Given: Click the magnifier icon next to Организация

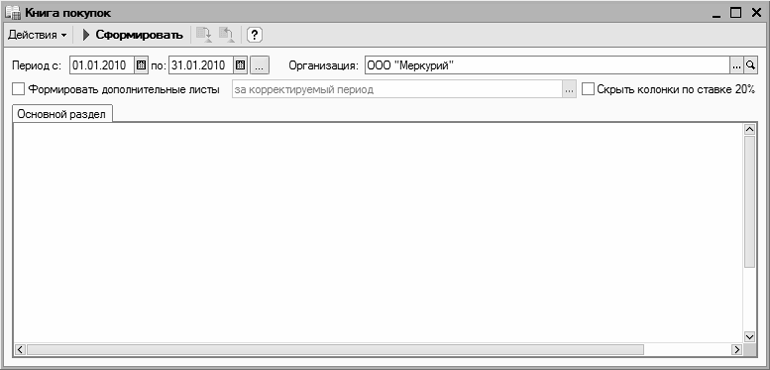Looking at the screenshot, I should coord(750,65).
